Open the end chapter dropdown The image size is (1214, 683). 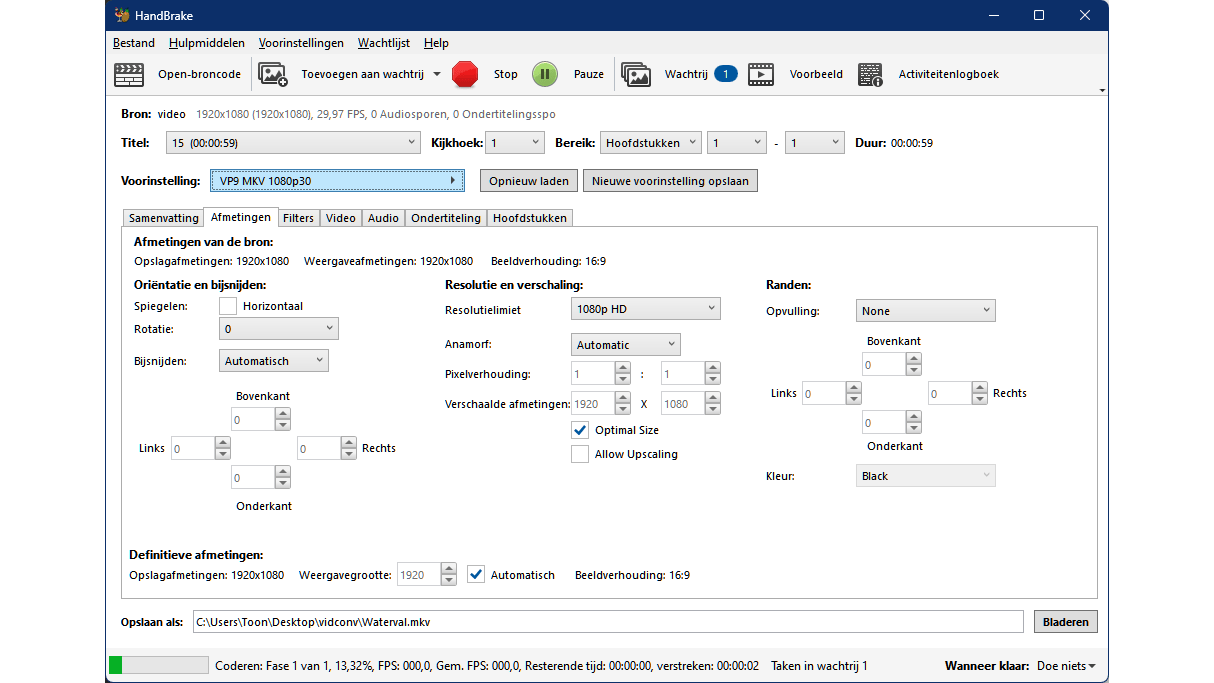[x=815, y=143]
